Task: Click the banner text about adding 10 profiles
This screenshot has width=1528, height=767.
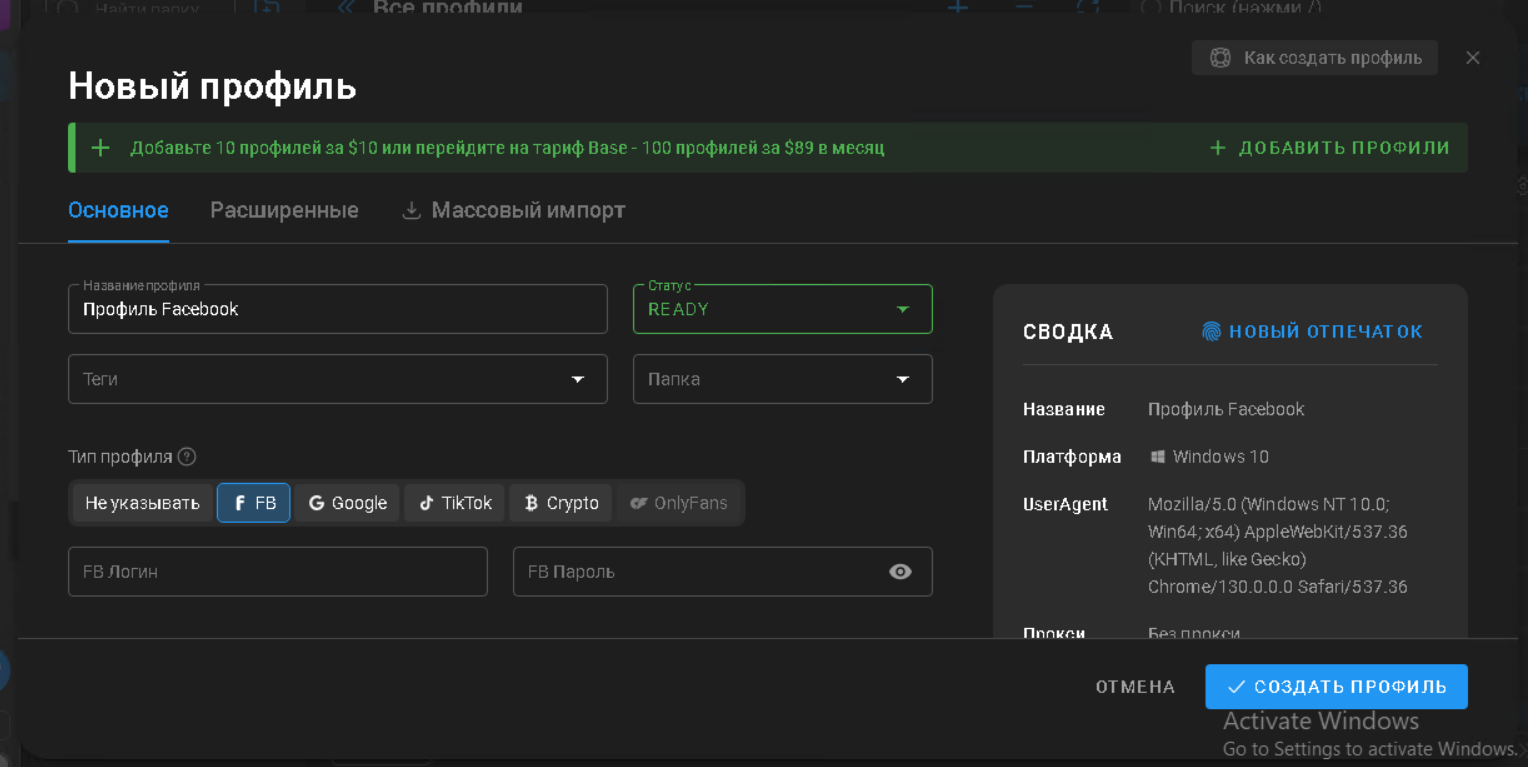Action: point(507,148)
